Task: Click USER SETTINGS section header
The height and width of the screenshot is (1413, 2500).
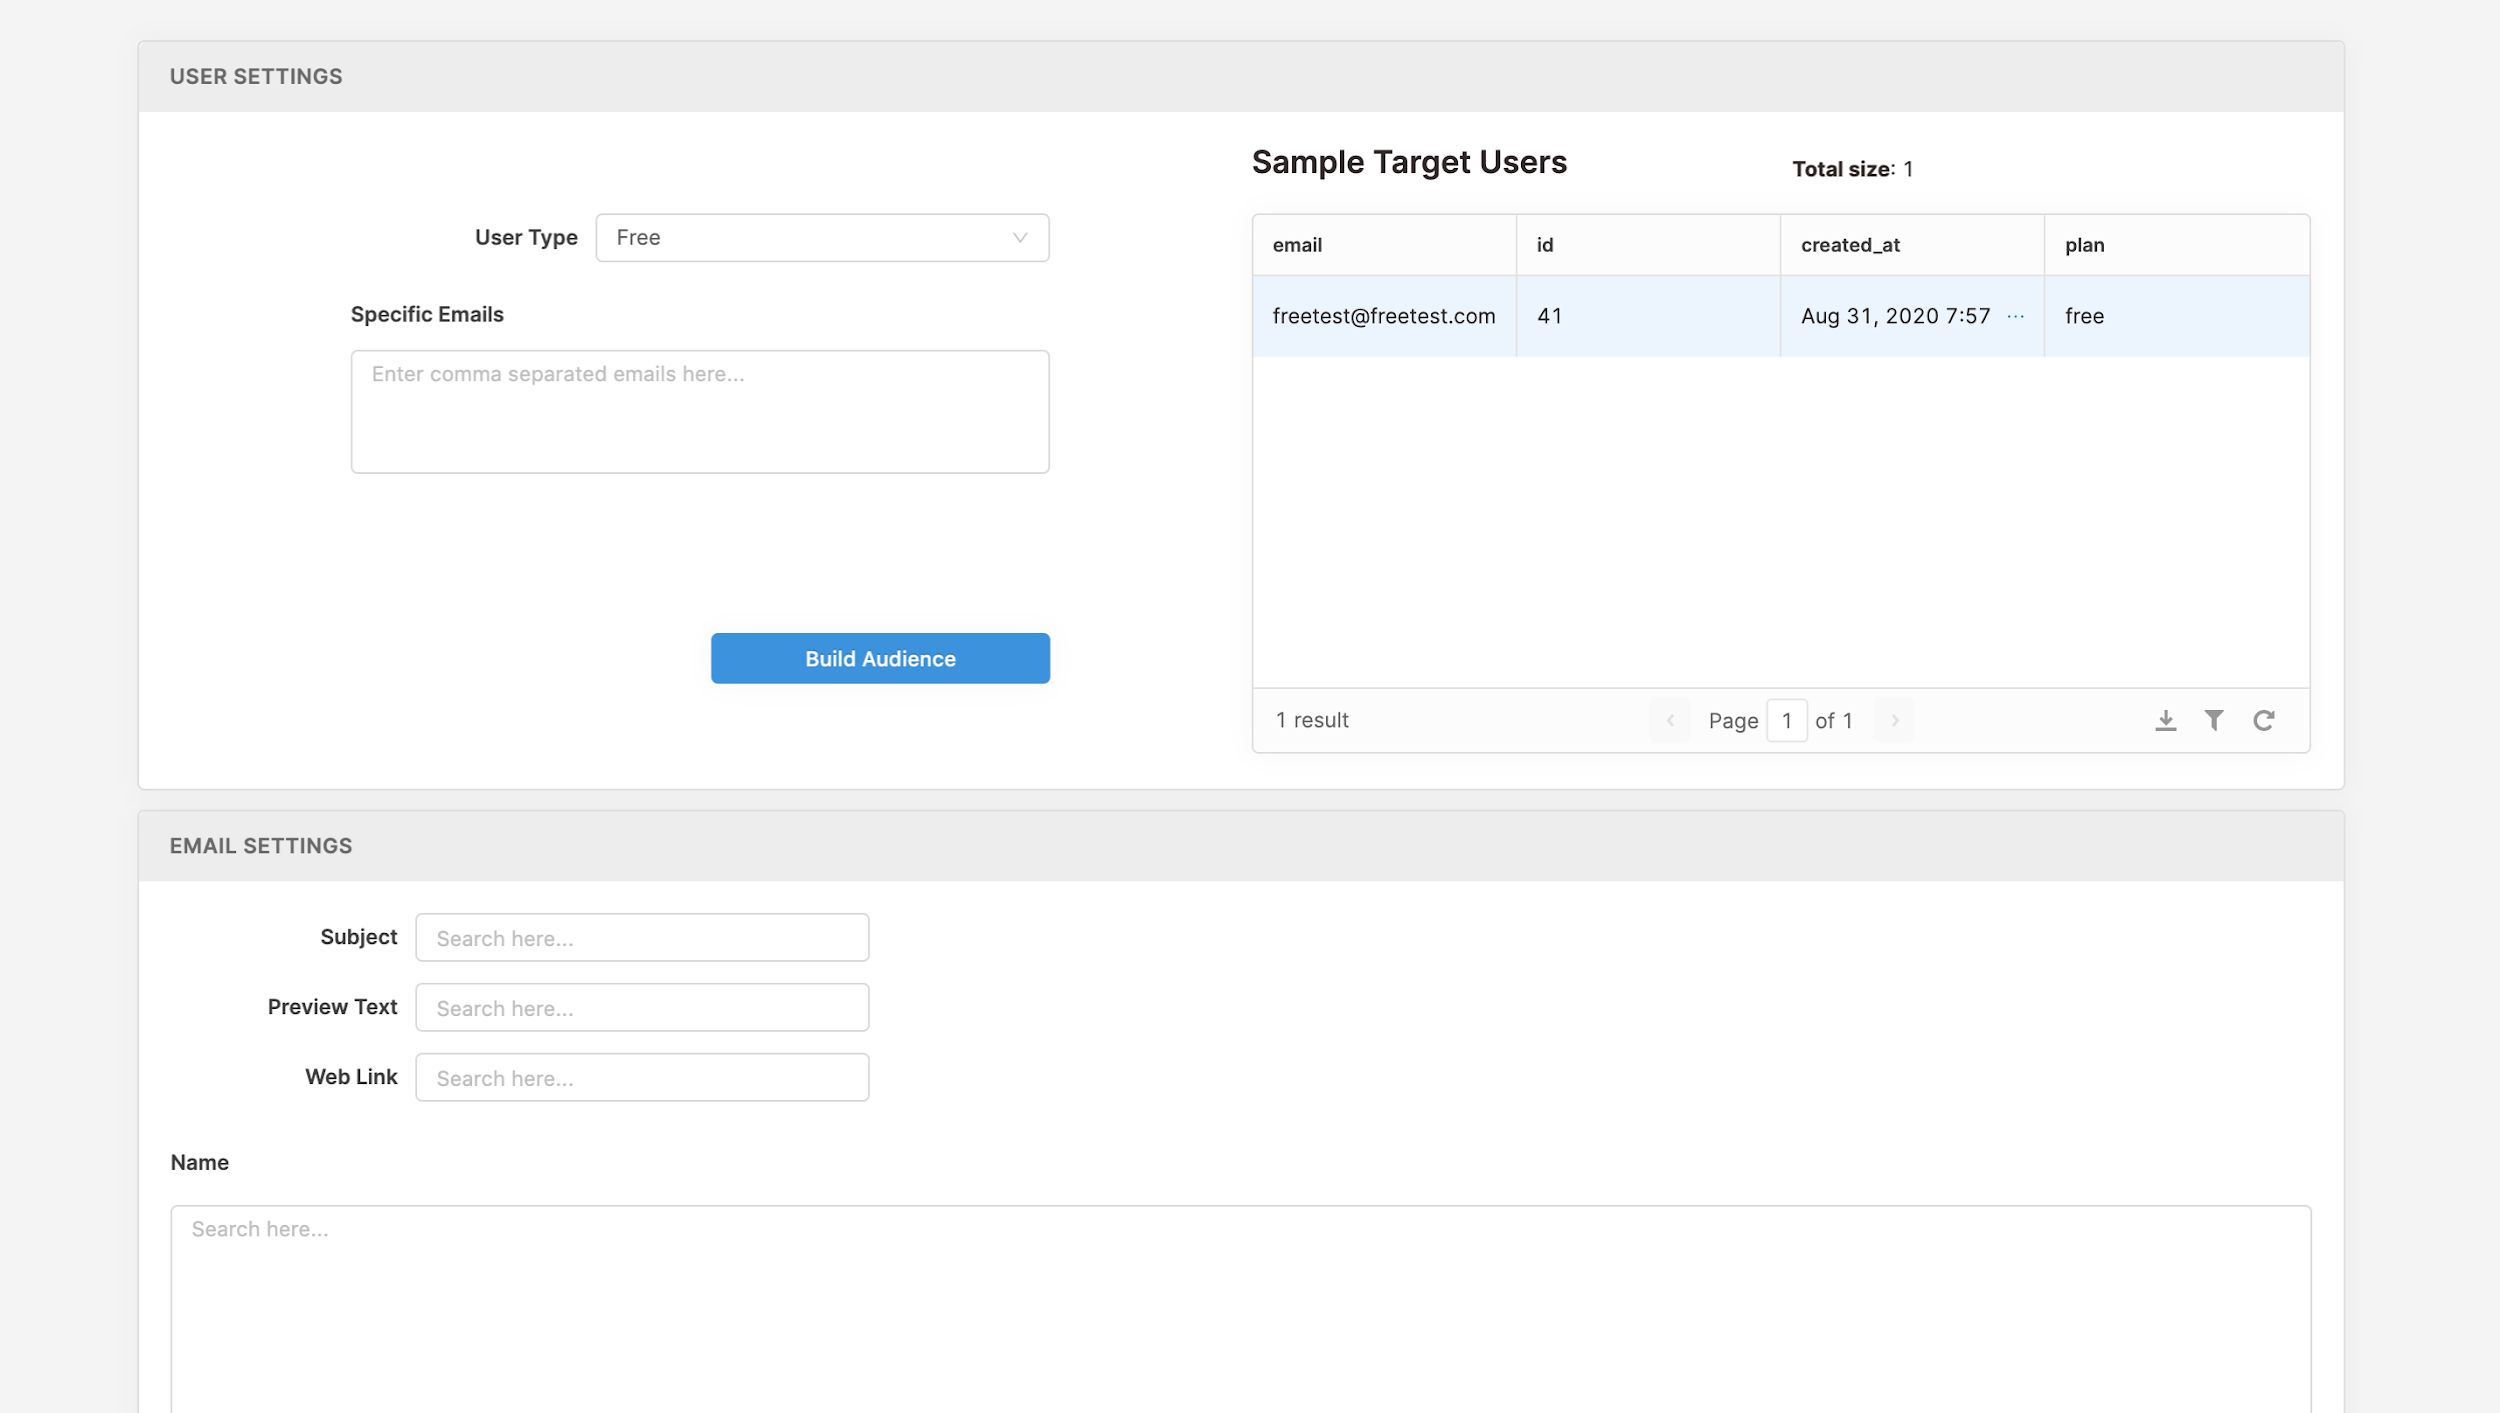Action: (x=256, y=76)
